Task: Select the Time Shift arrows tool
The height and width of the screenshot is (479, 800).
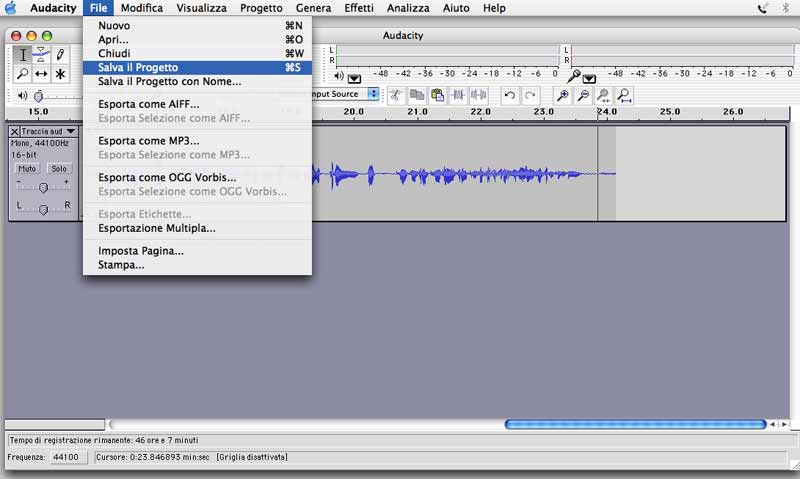Action: pyautogui.click(x=41, y=74)
